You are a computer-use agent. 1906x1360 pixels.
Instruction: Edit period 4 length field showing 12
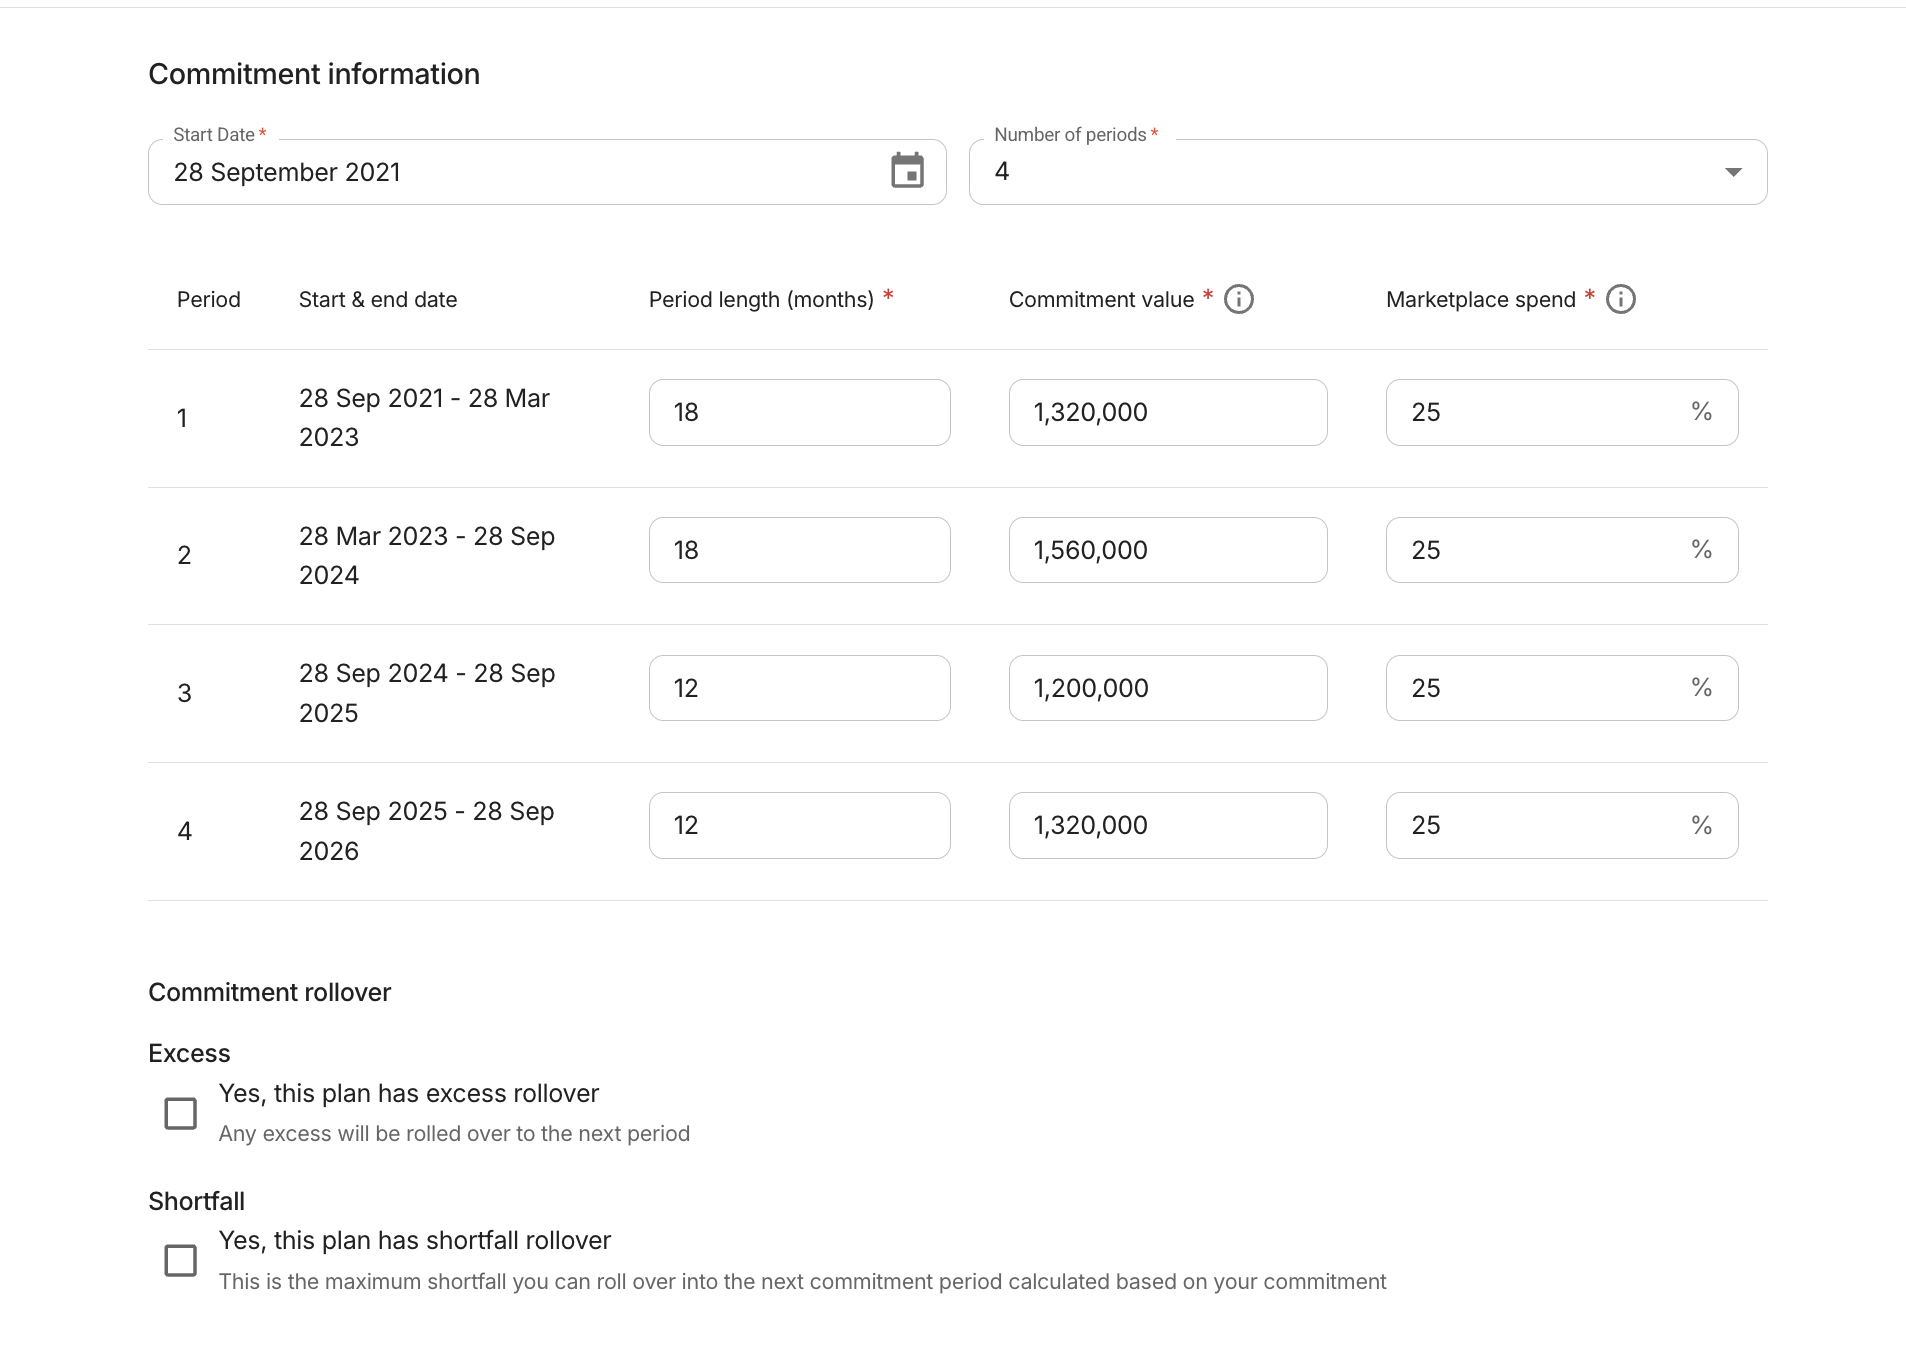click(799, 825)
